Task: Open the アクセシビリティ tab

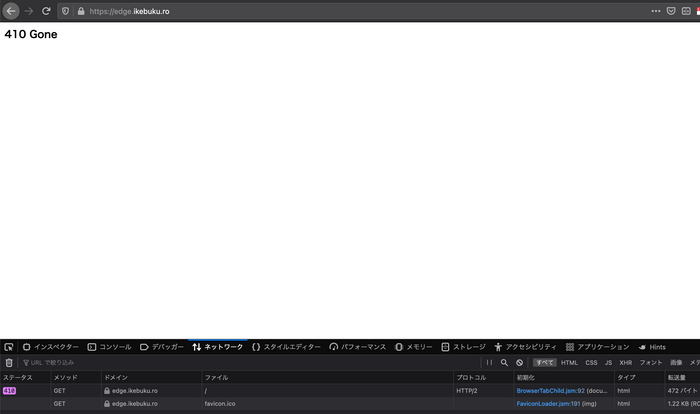Action: tap(525, 347)
